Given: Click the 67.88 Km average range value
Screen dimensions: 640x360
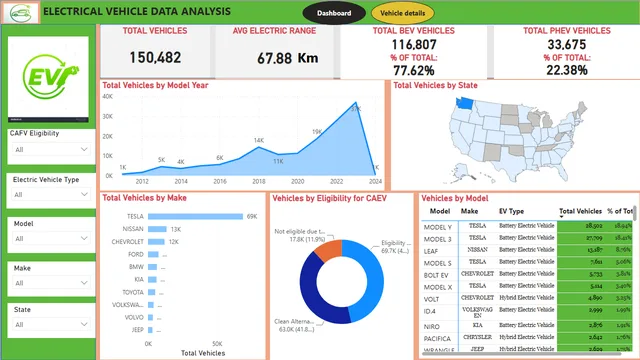Looking at the screenshot, I should [x=287, y=58].
